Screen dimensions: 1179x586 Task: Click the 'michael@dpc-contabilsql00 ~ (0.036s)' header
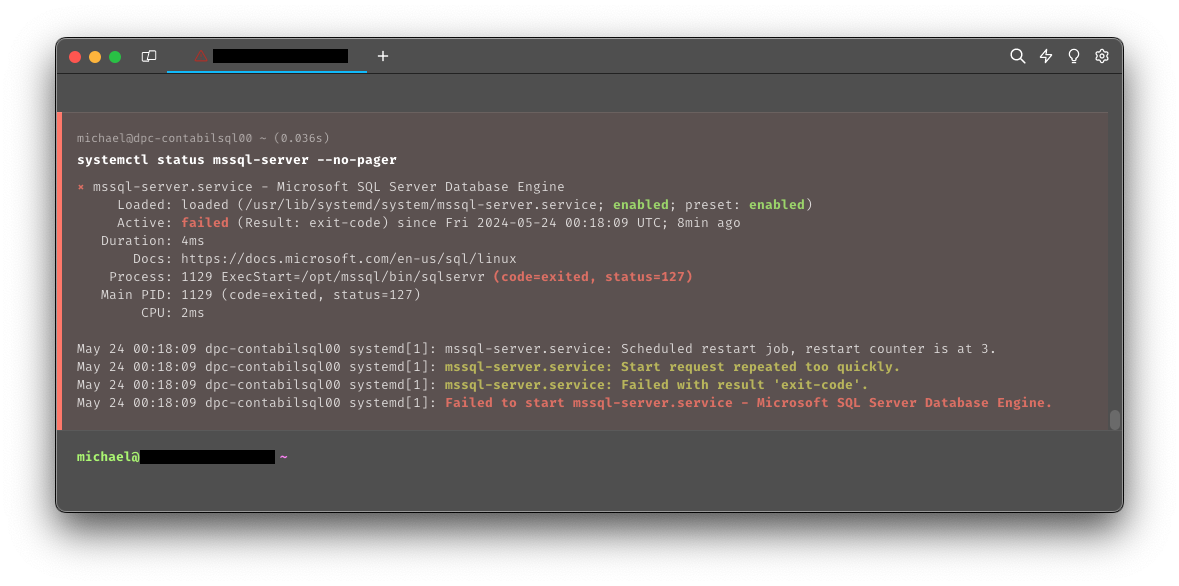pos(203,138)
